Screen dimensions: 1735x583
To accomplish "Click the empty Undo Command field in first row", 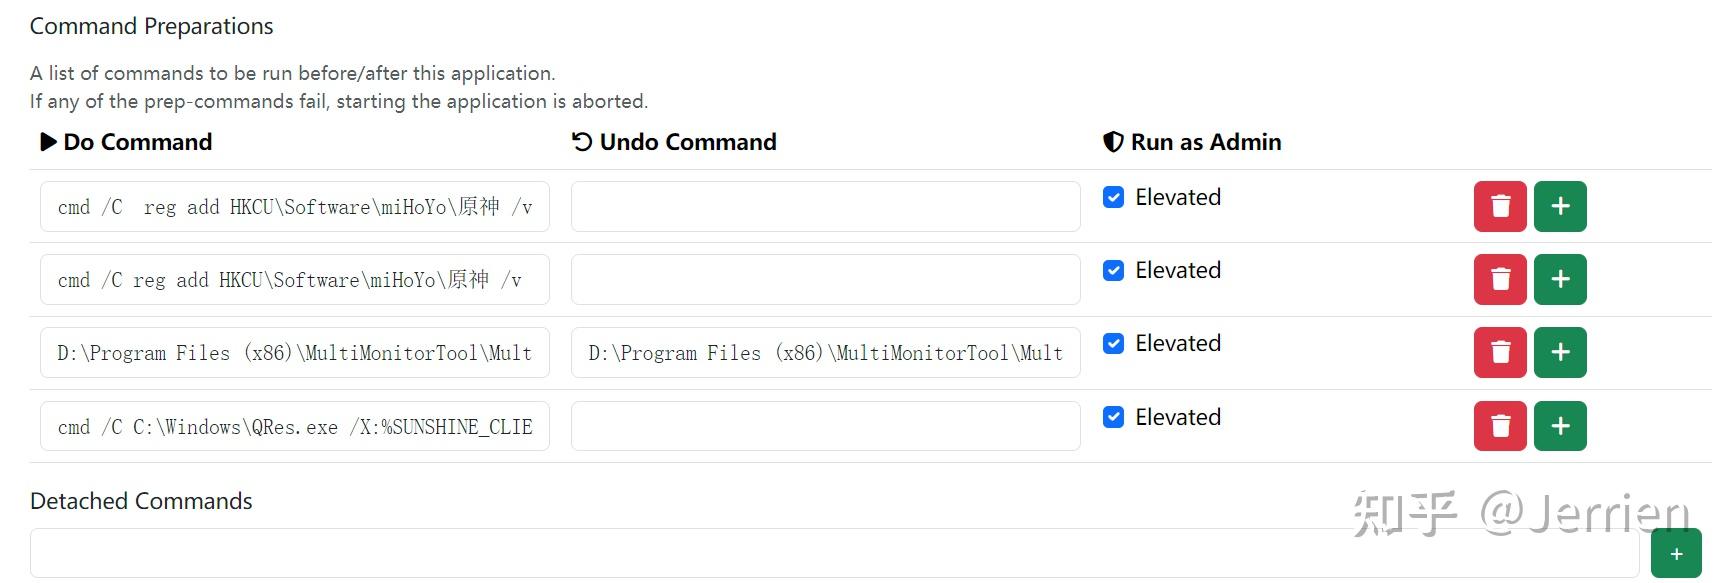I will click(x=825, y=206).
